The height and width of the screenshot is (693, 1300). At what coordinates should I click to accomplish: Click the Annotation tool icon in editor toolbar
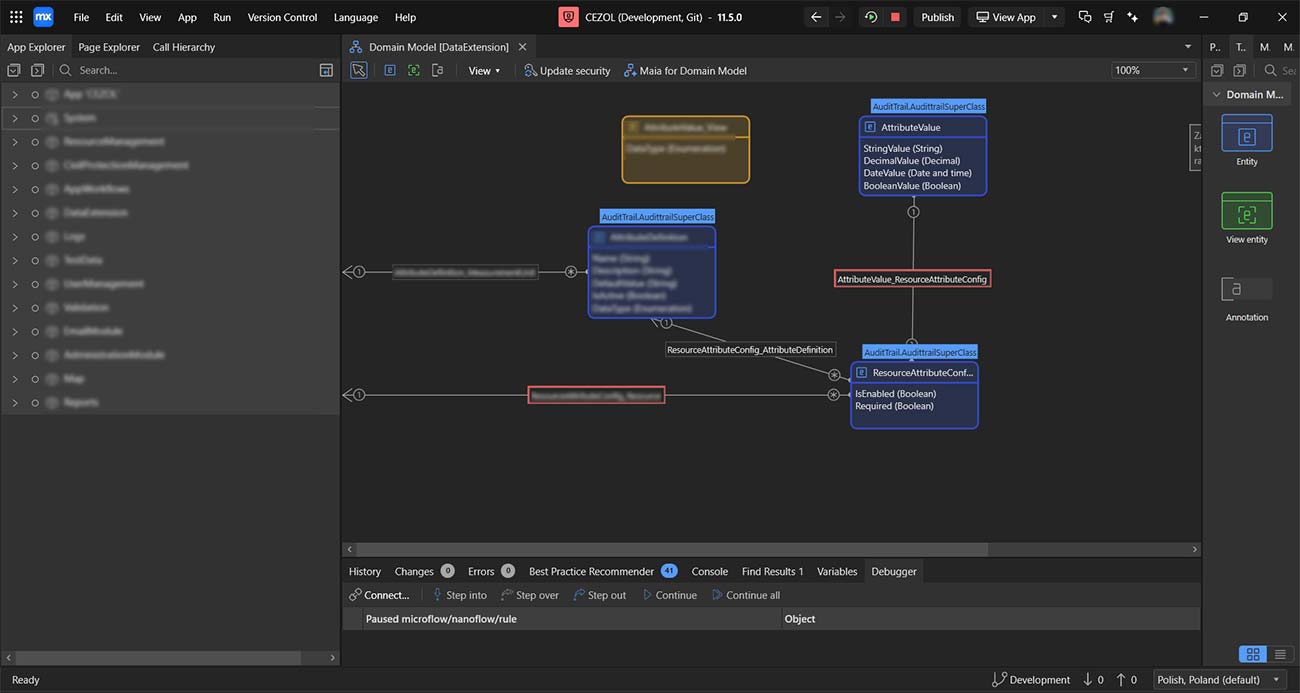[438, 70]
